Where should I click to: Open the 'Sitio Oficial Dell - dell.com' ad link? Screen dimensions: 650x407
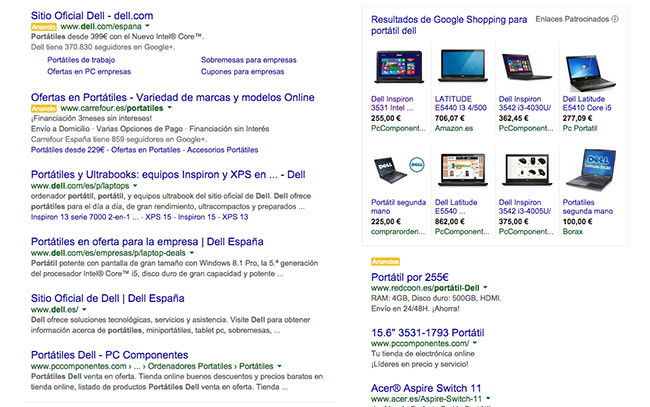92,16
